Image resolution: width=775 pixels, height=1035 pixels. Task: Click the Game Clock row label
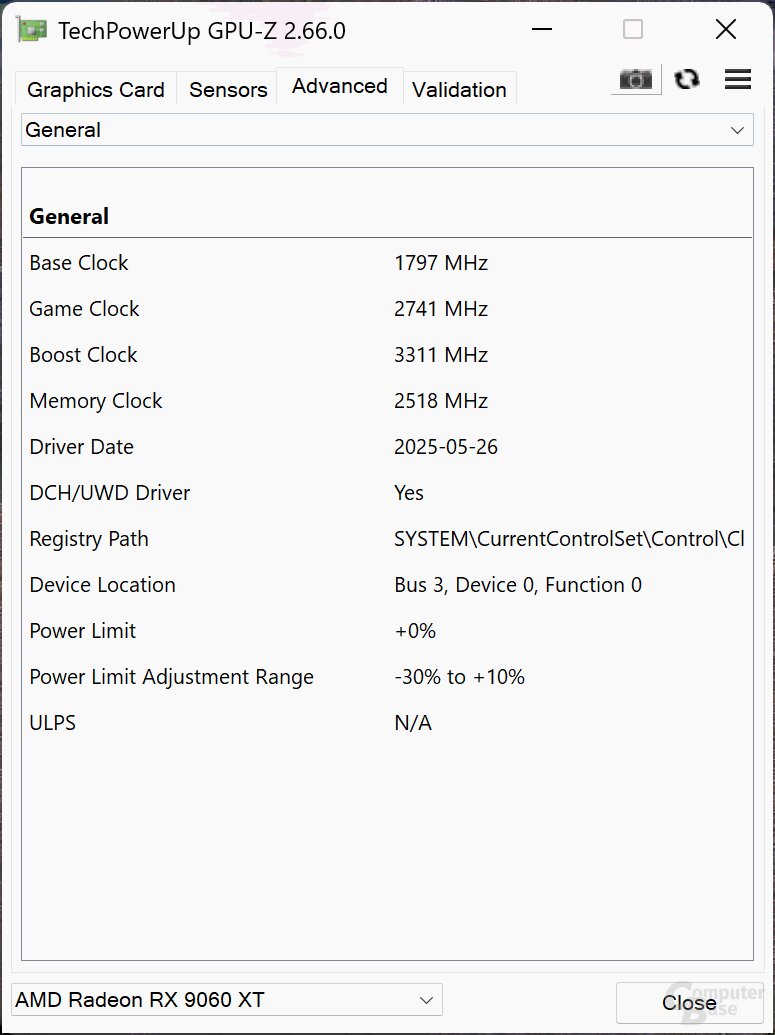click(84, 309)
